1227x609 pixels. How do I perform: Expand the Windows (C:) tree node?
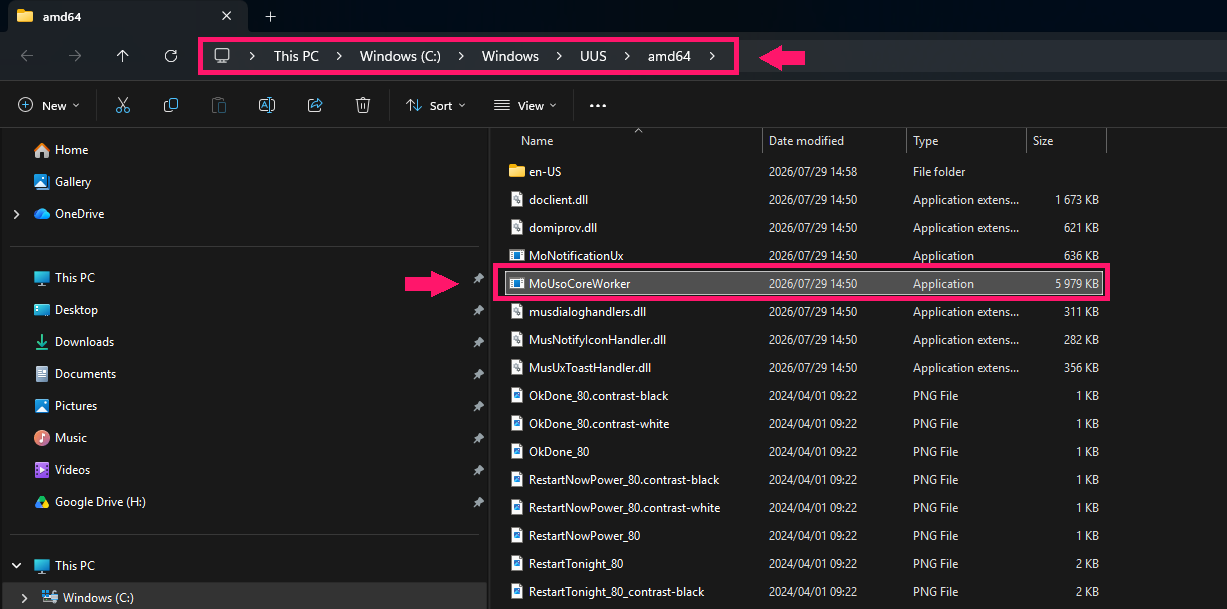[x=24, y=598]
